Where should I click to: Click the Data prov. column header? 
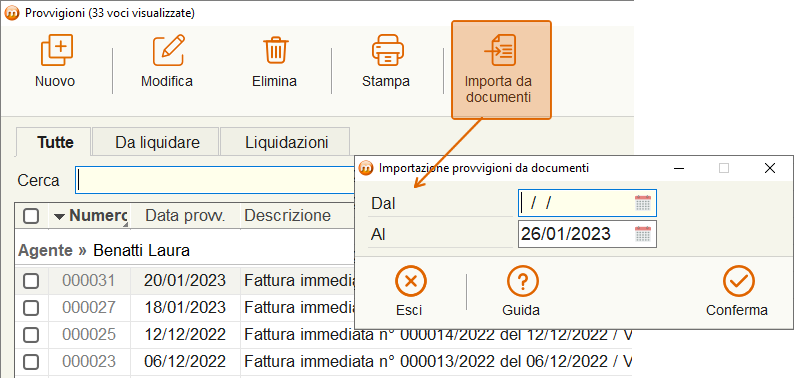click(x=185, y=216)
